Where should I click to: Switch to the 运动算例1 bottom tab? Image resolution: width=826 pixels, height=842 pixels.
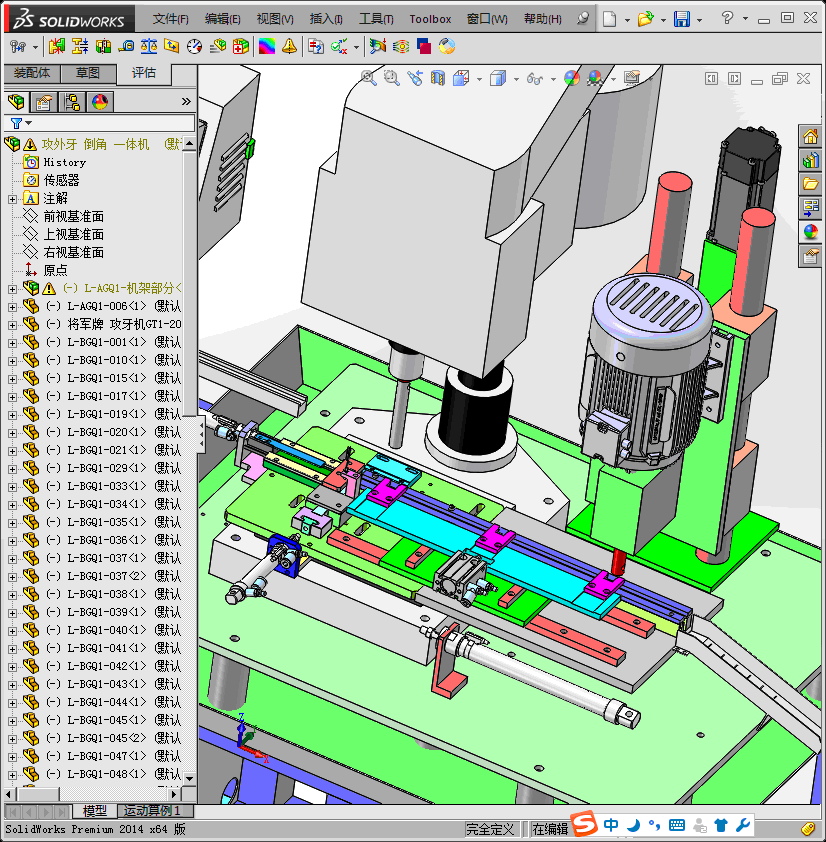click(152, 811)
